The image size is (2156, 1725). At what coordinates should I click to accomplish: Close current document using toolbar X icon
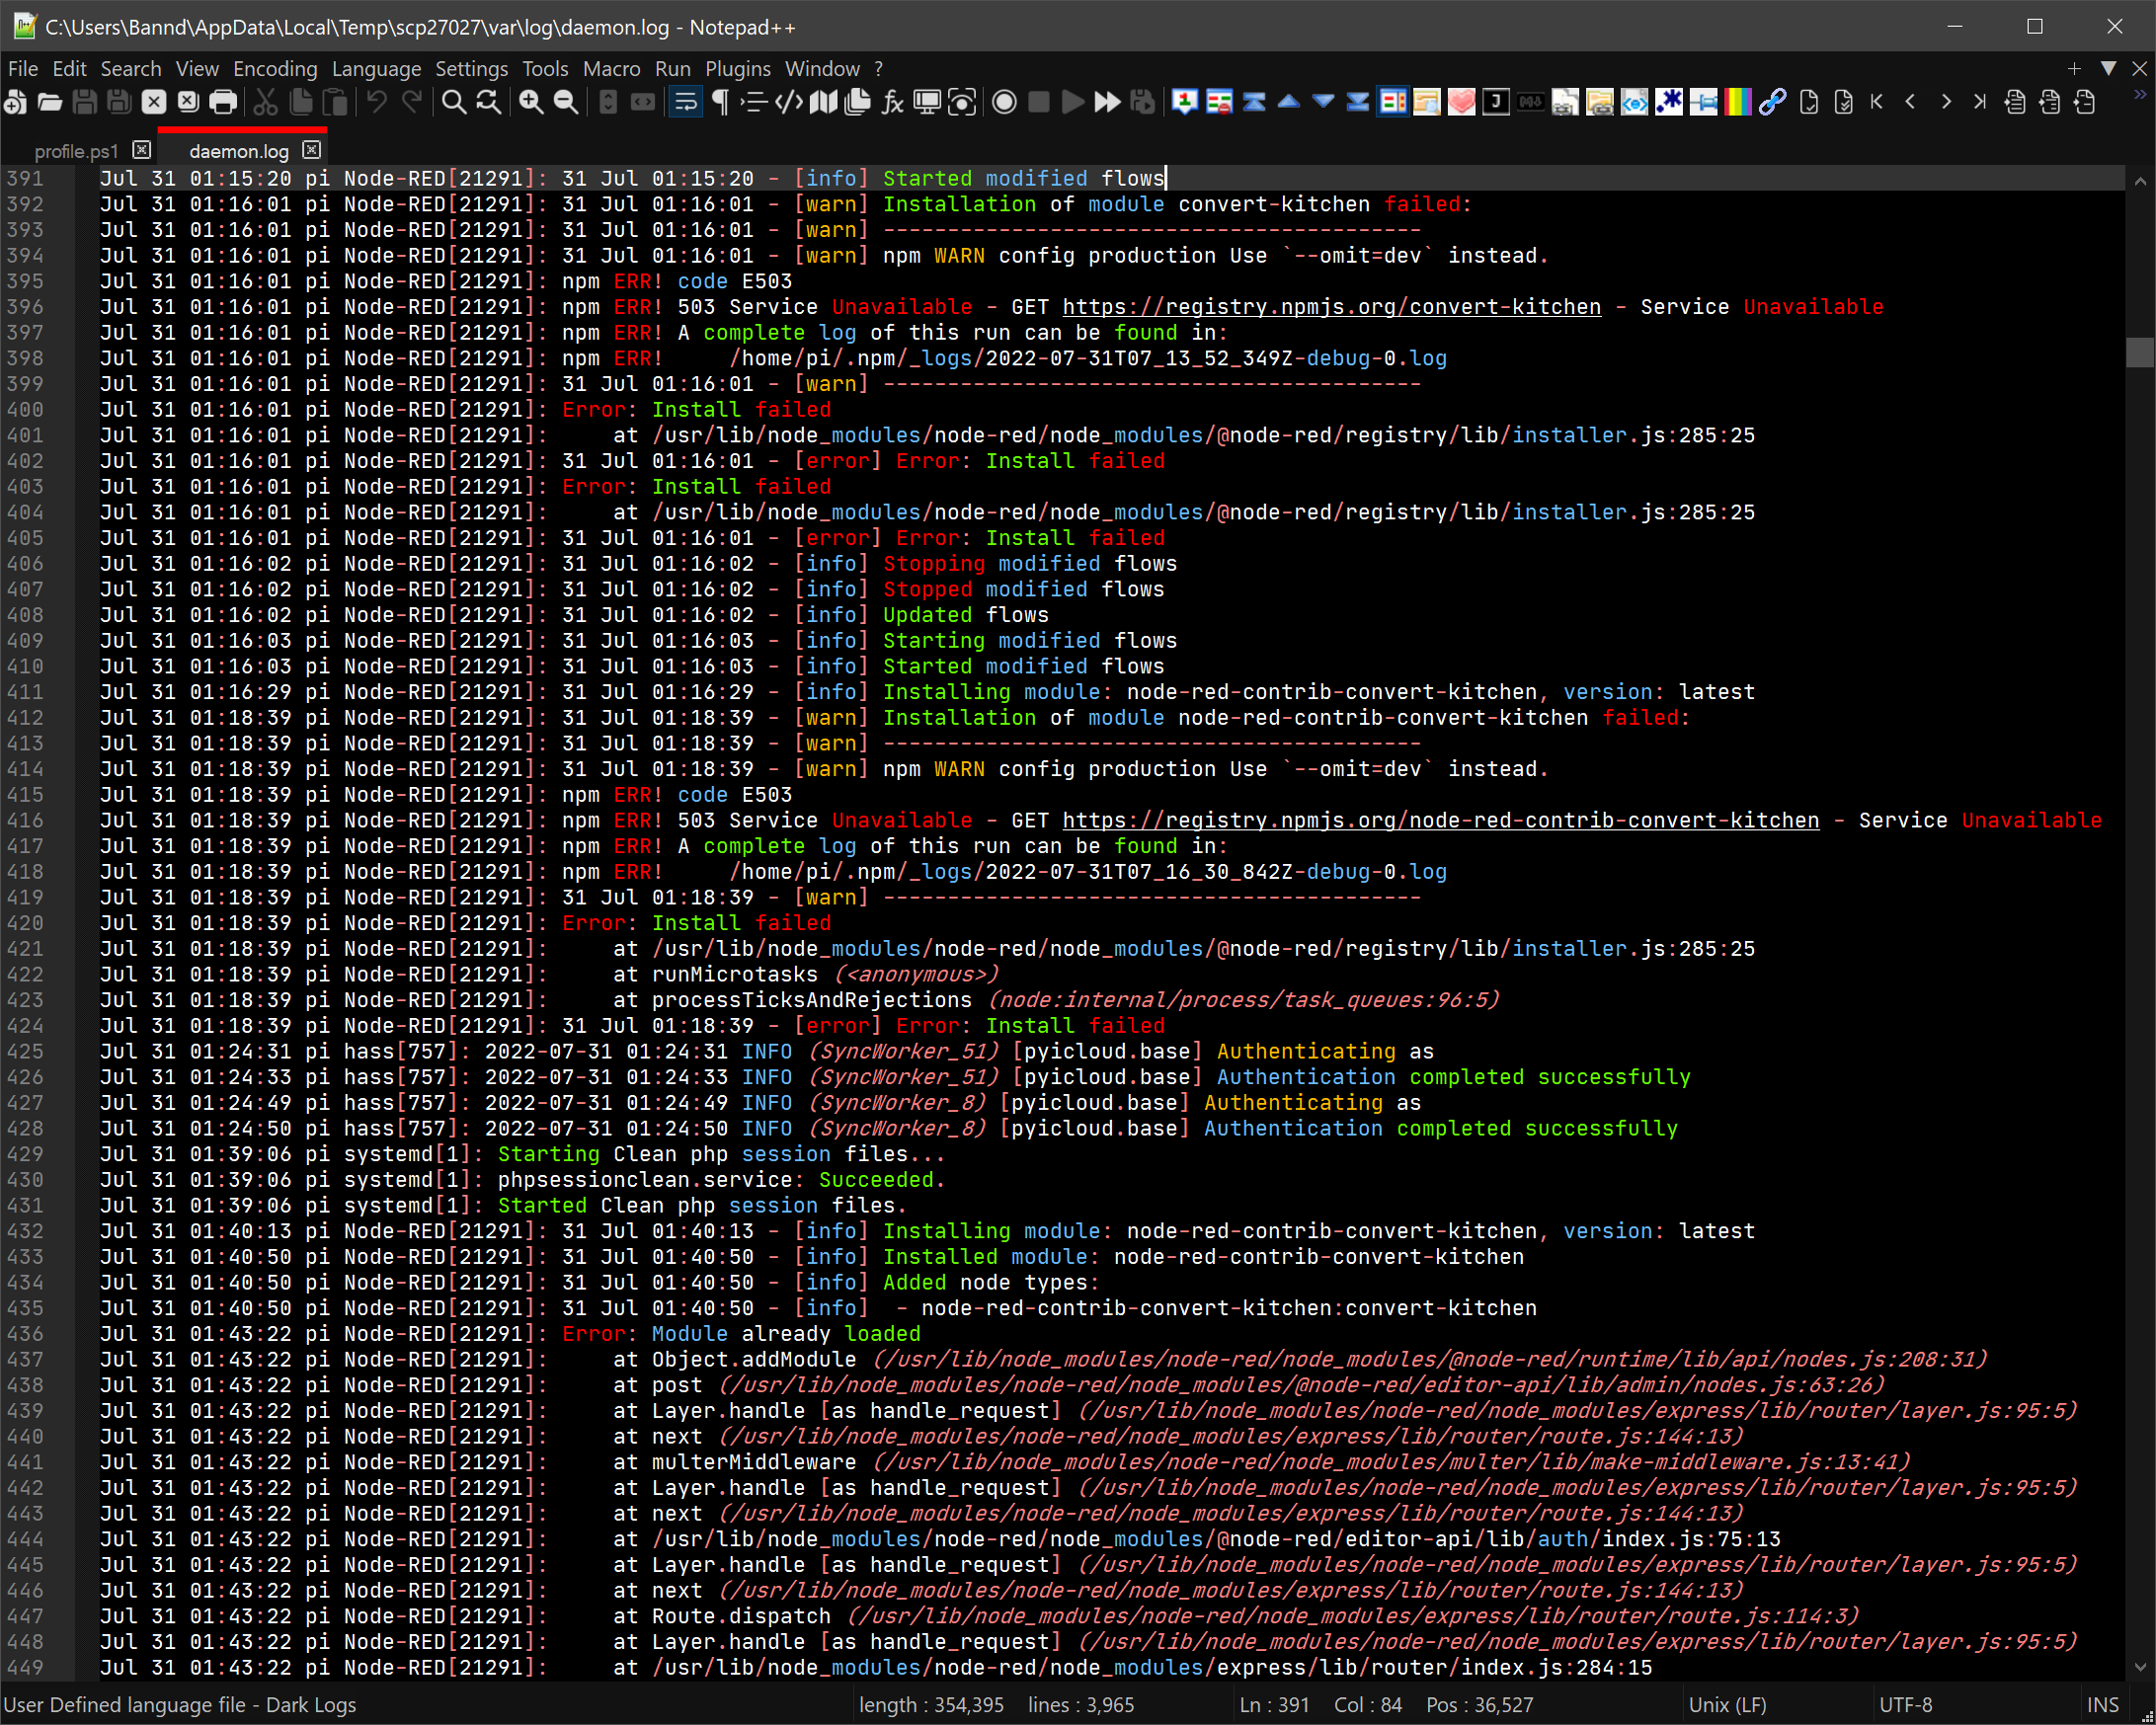tap(153, 102)
